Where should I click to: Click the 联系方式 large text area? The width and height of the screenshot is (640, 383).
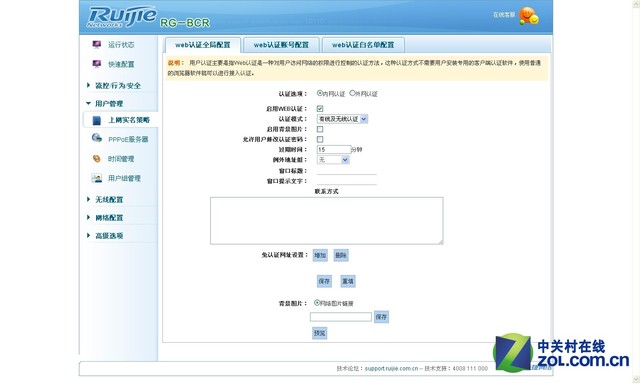pos(327,221)
